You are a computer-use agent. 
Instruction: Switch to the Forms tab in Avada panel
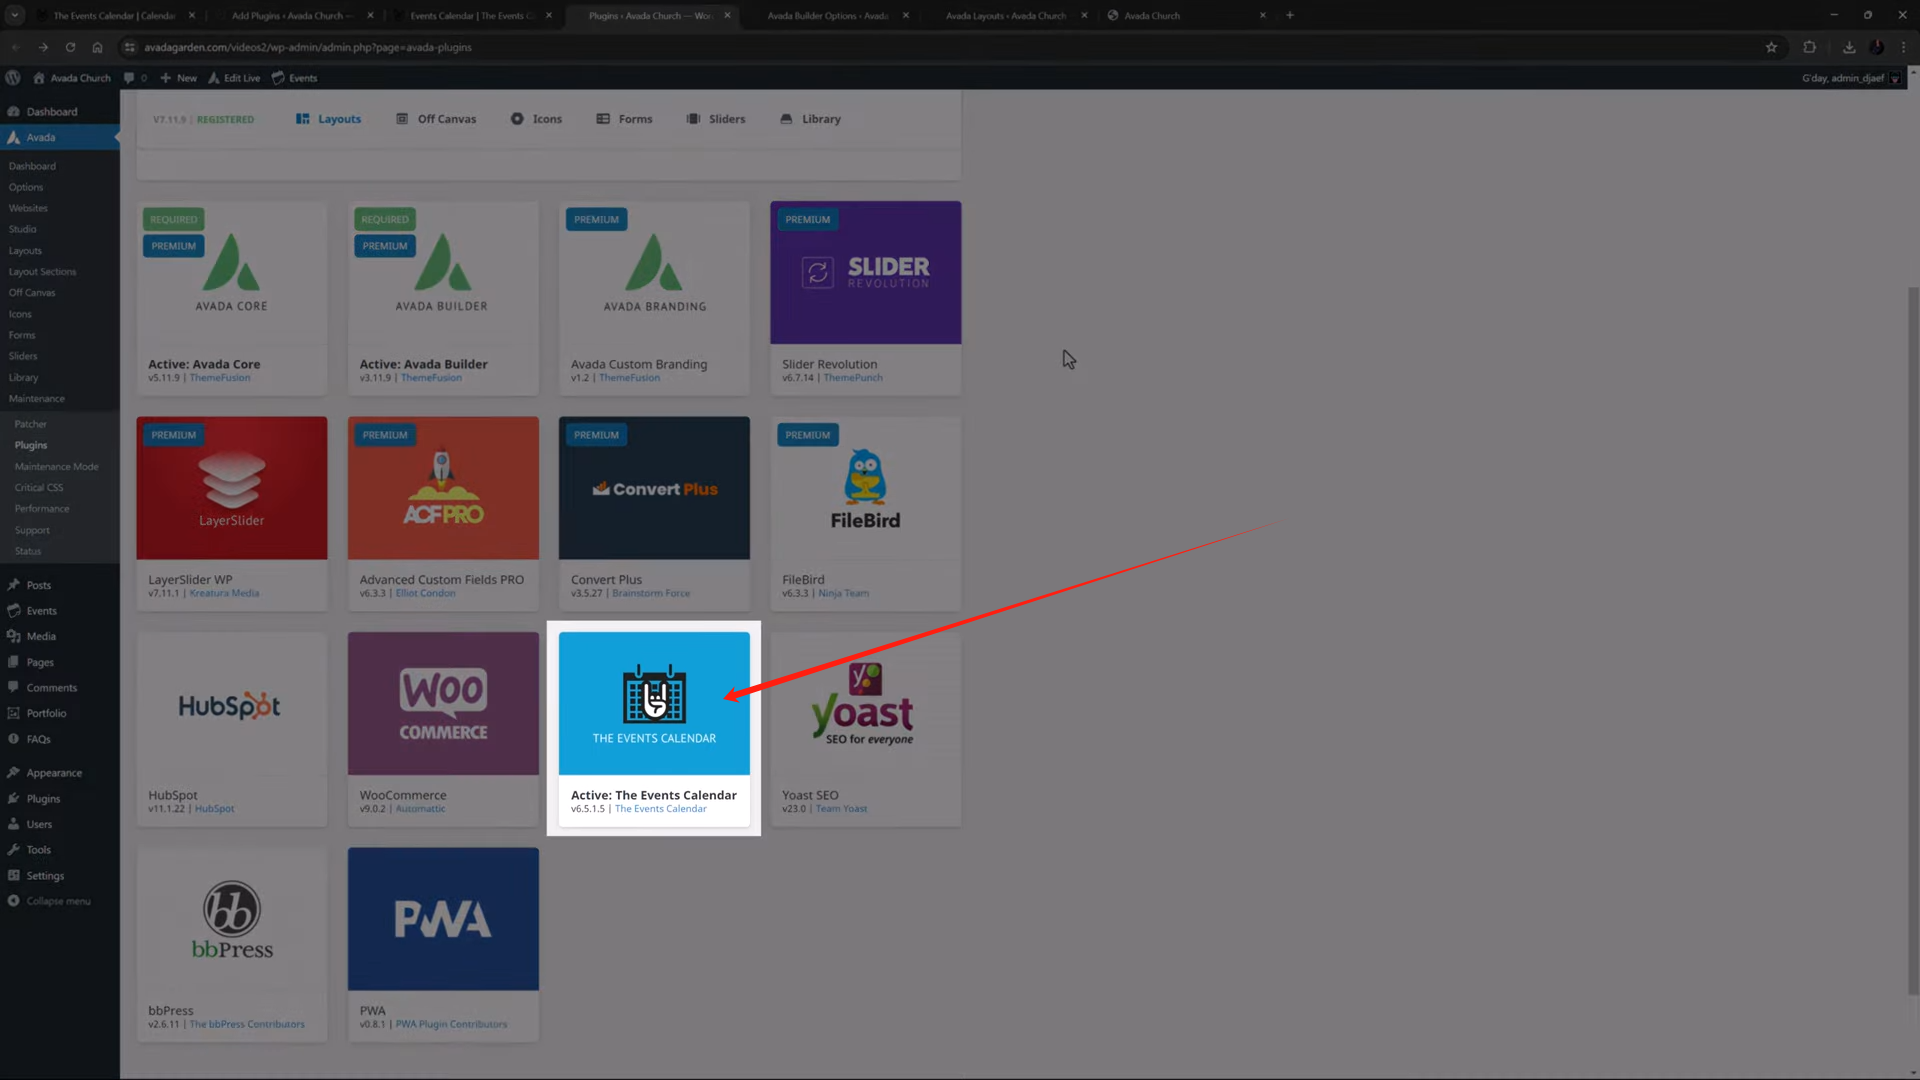click(x=624, y=118)
